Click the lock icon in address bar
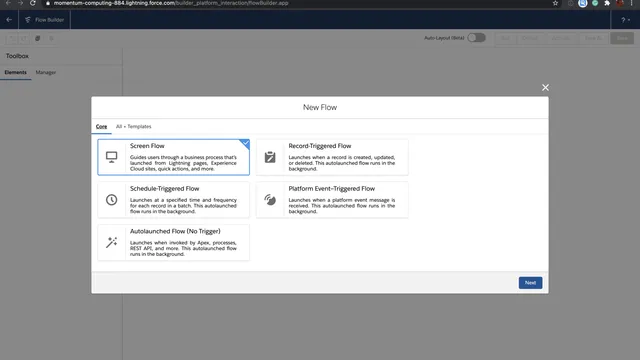Image resolution: width=640 pixels, height=360 pixels. click(x=48, y=3)
